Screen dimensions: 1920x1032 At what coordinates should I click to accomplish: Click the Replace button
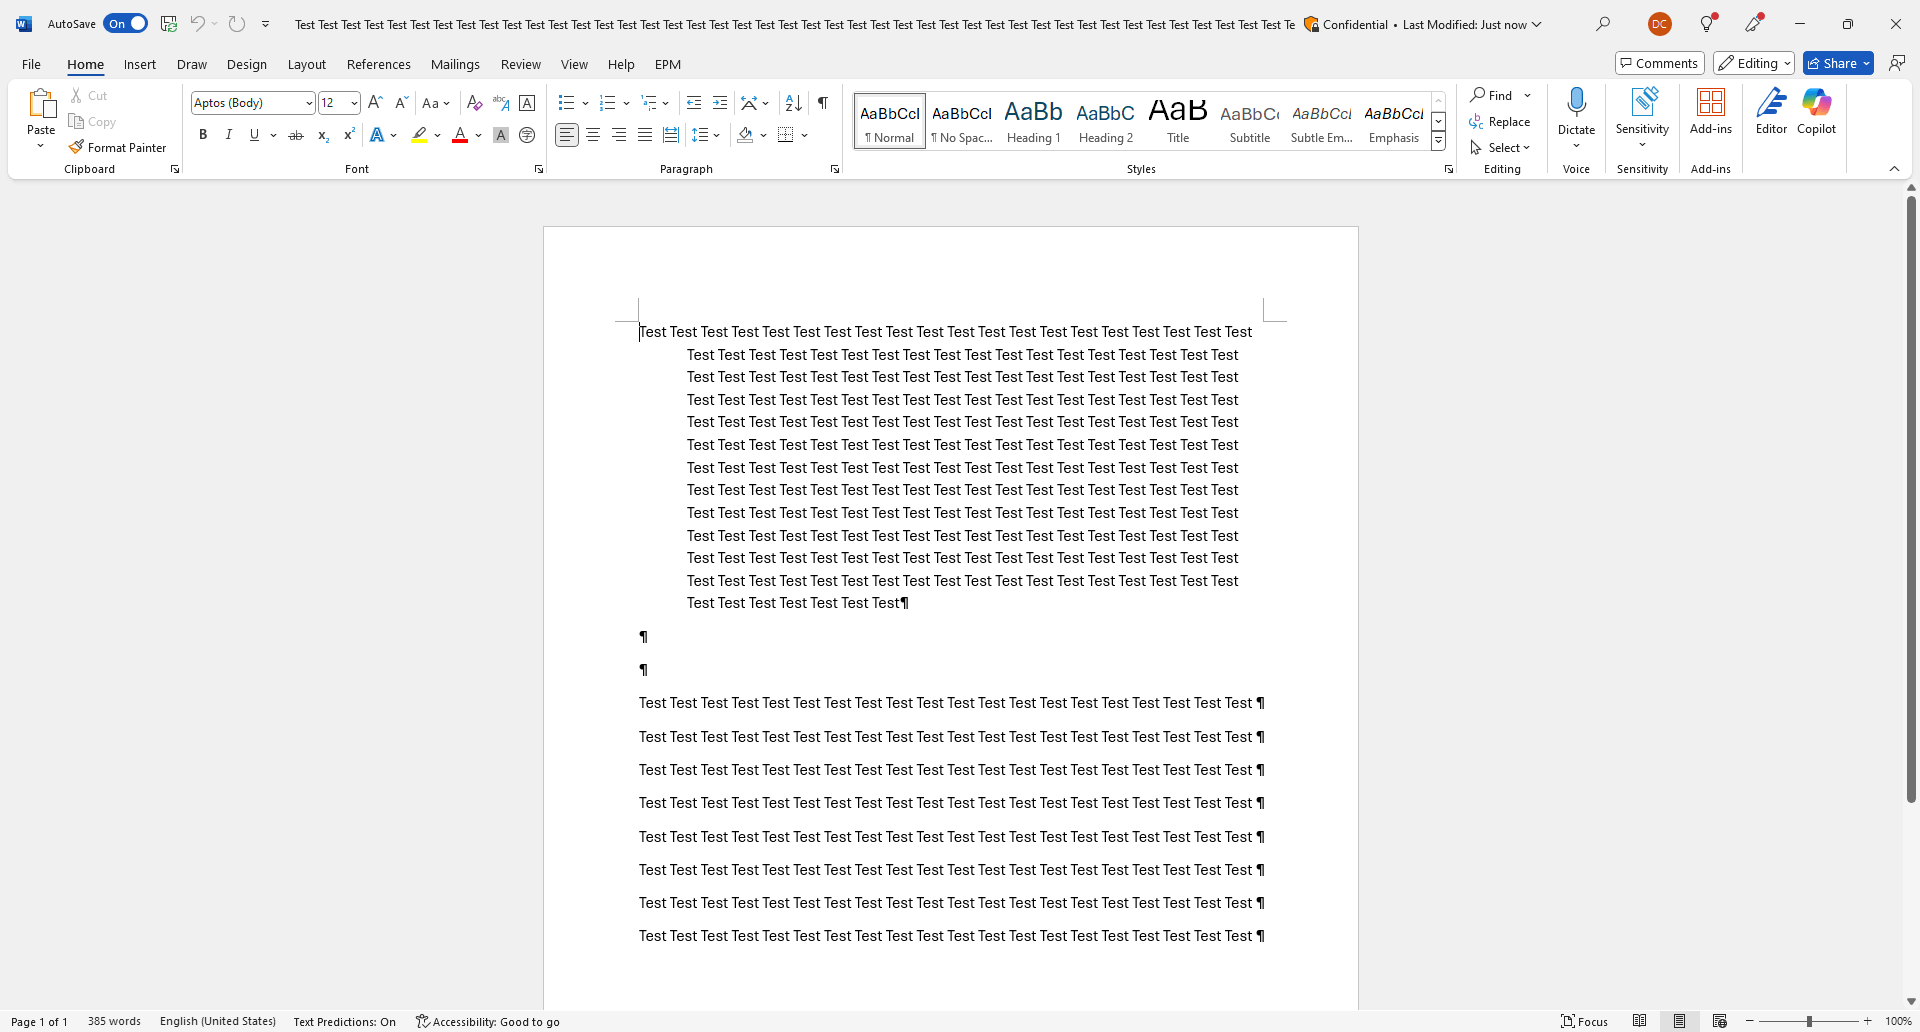coord(1500,122)
